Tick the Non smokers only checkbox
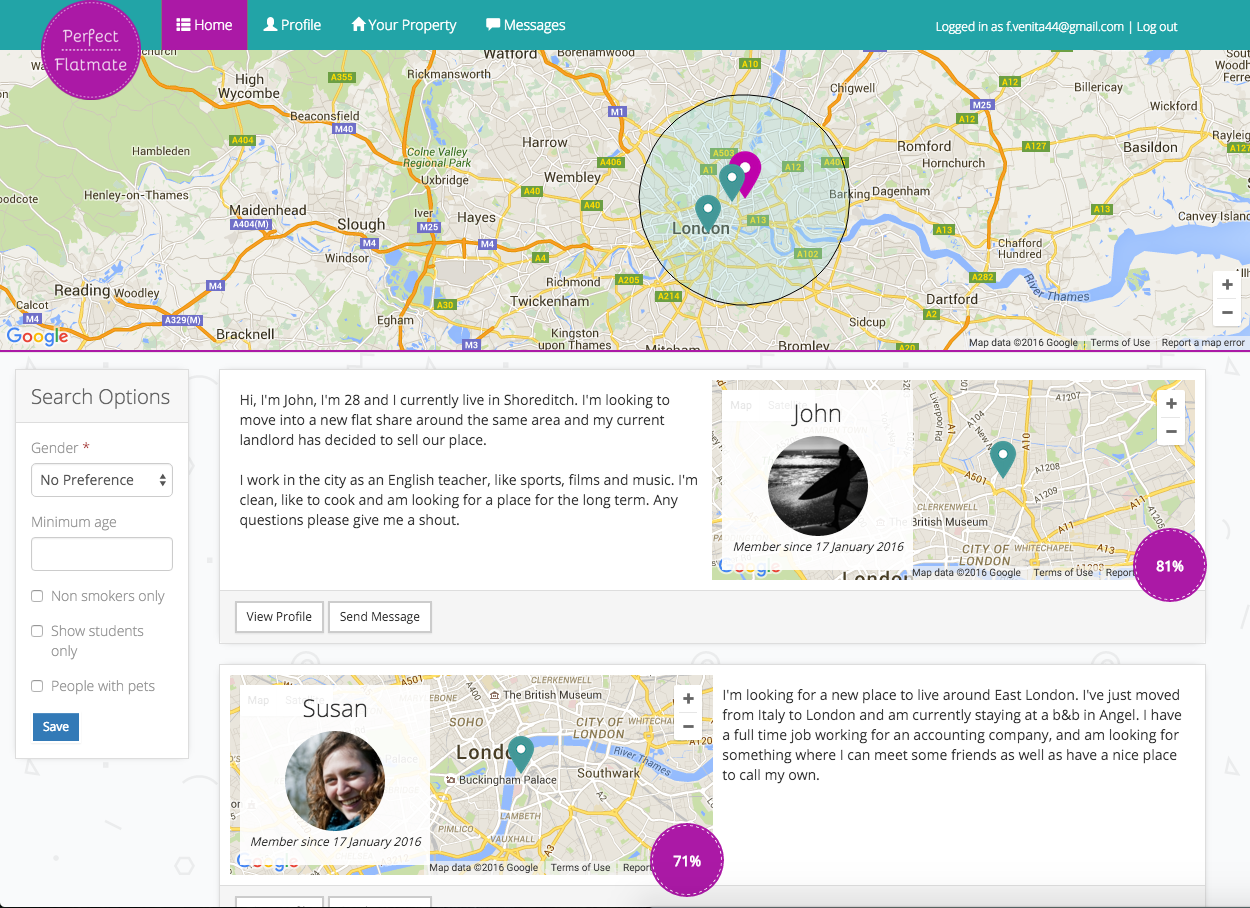 point(37,596)
